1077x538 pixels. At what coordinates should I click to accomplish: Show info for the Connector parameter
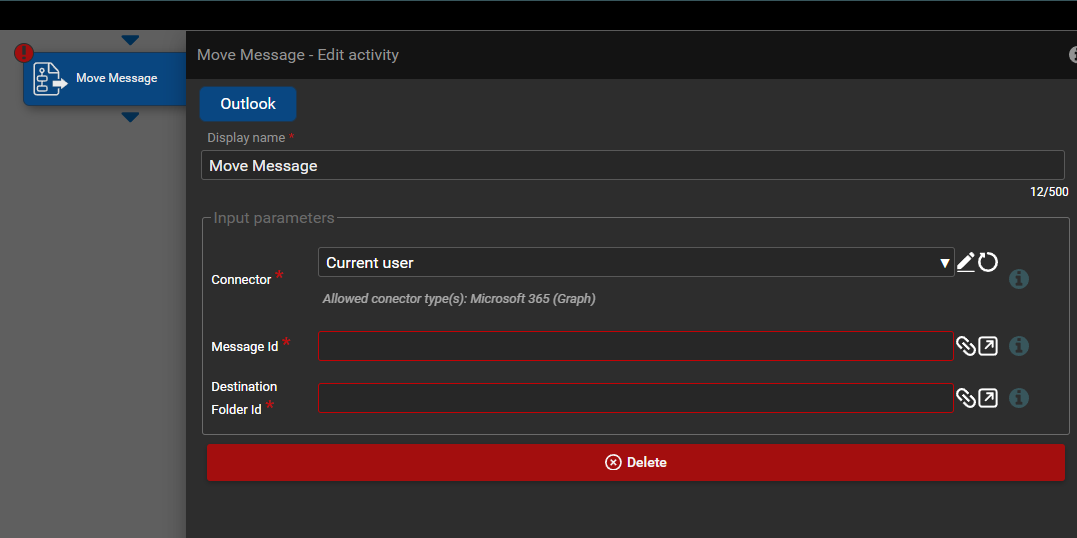coord(1019,279)
